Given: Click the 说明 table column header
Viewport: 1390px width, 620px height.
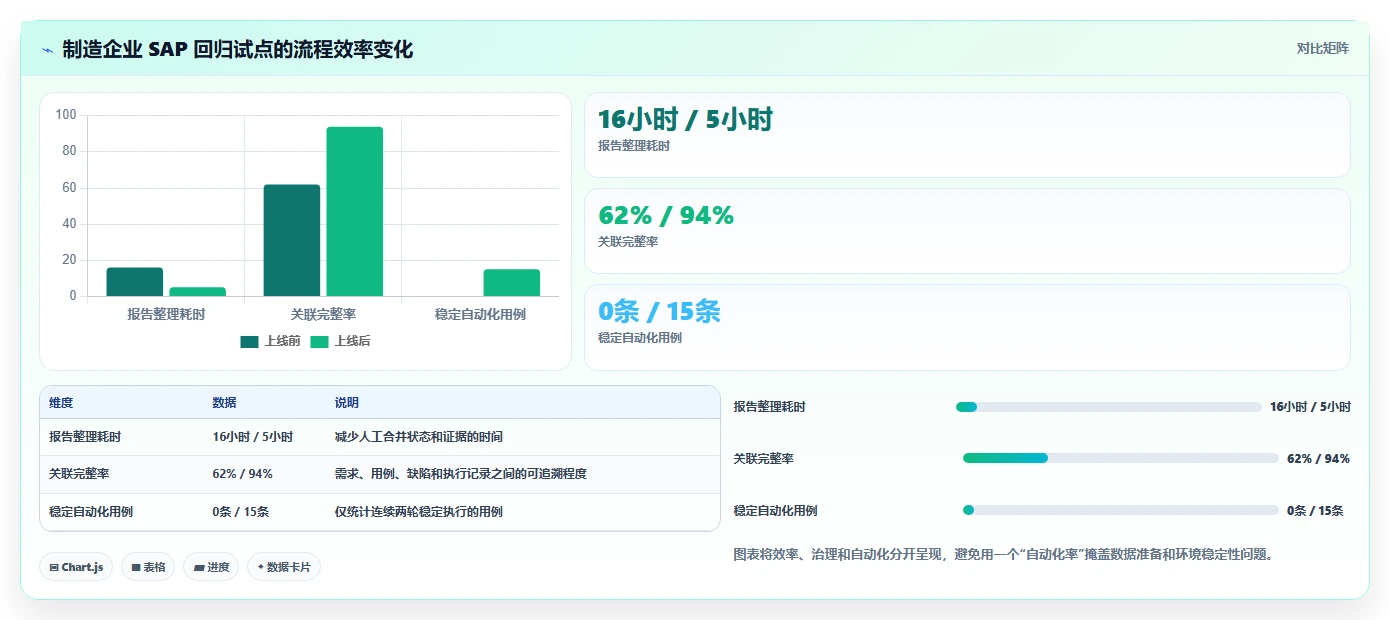Looking at the screenshot, I should coord(346,403).
